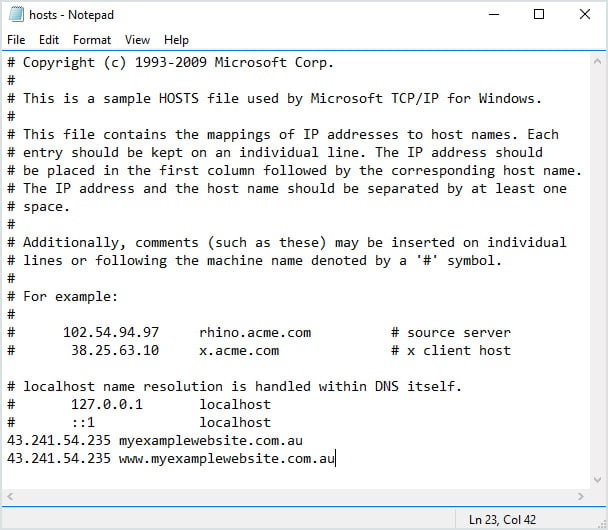Click the Copyright Microsoft Corp. comment line
The image size is (608, 530).
pos(178,62)
